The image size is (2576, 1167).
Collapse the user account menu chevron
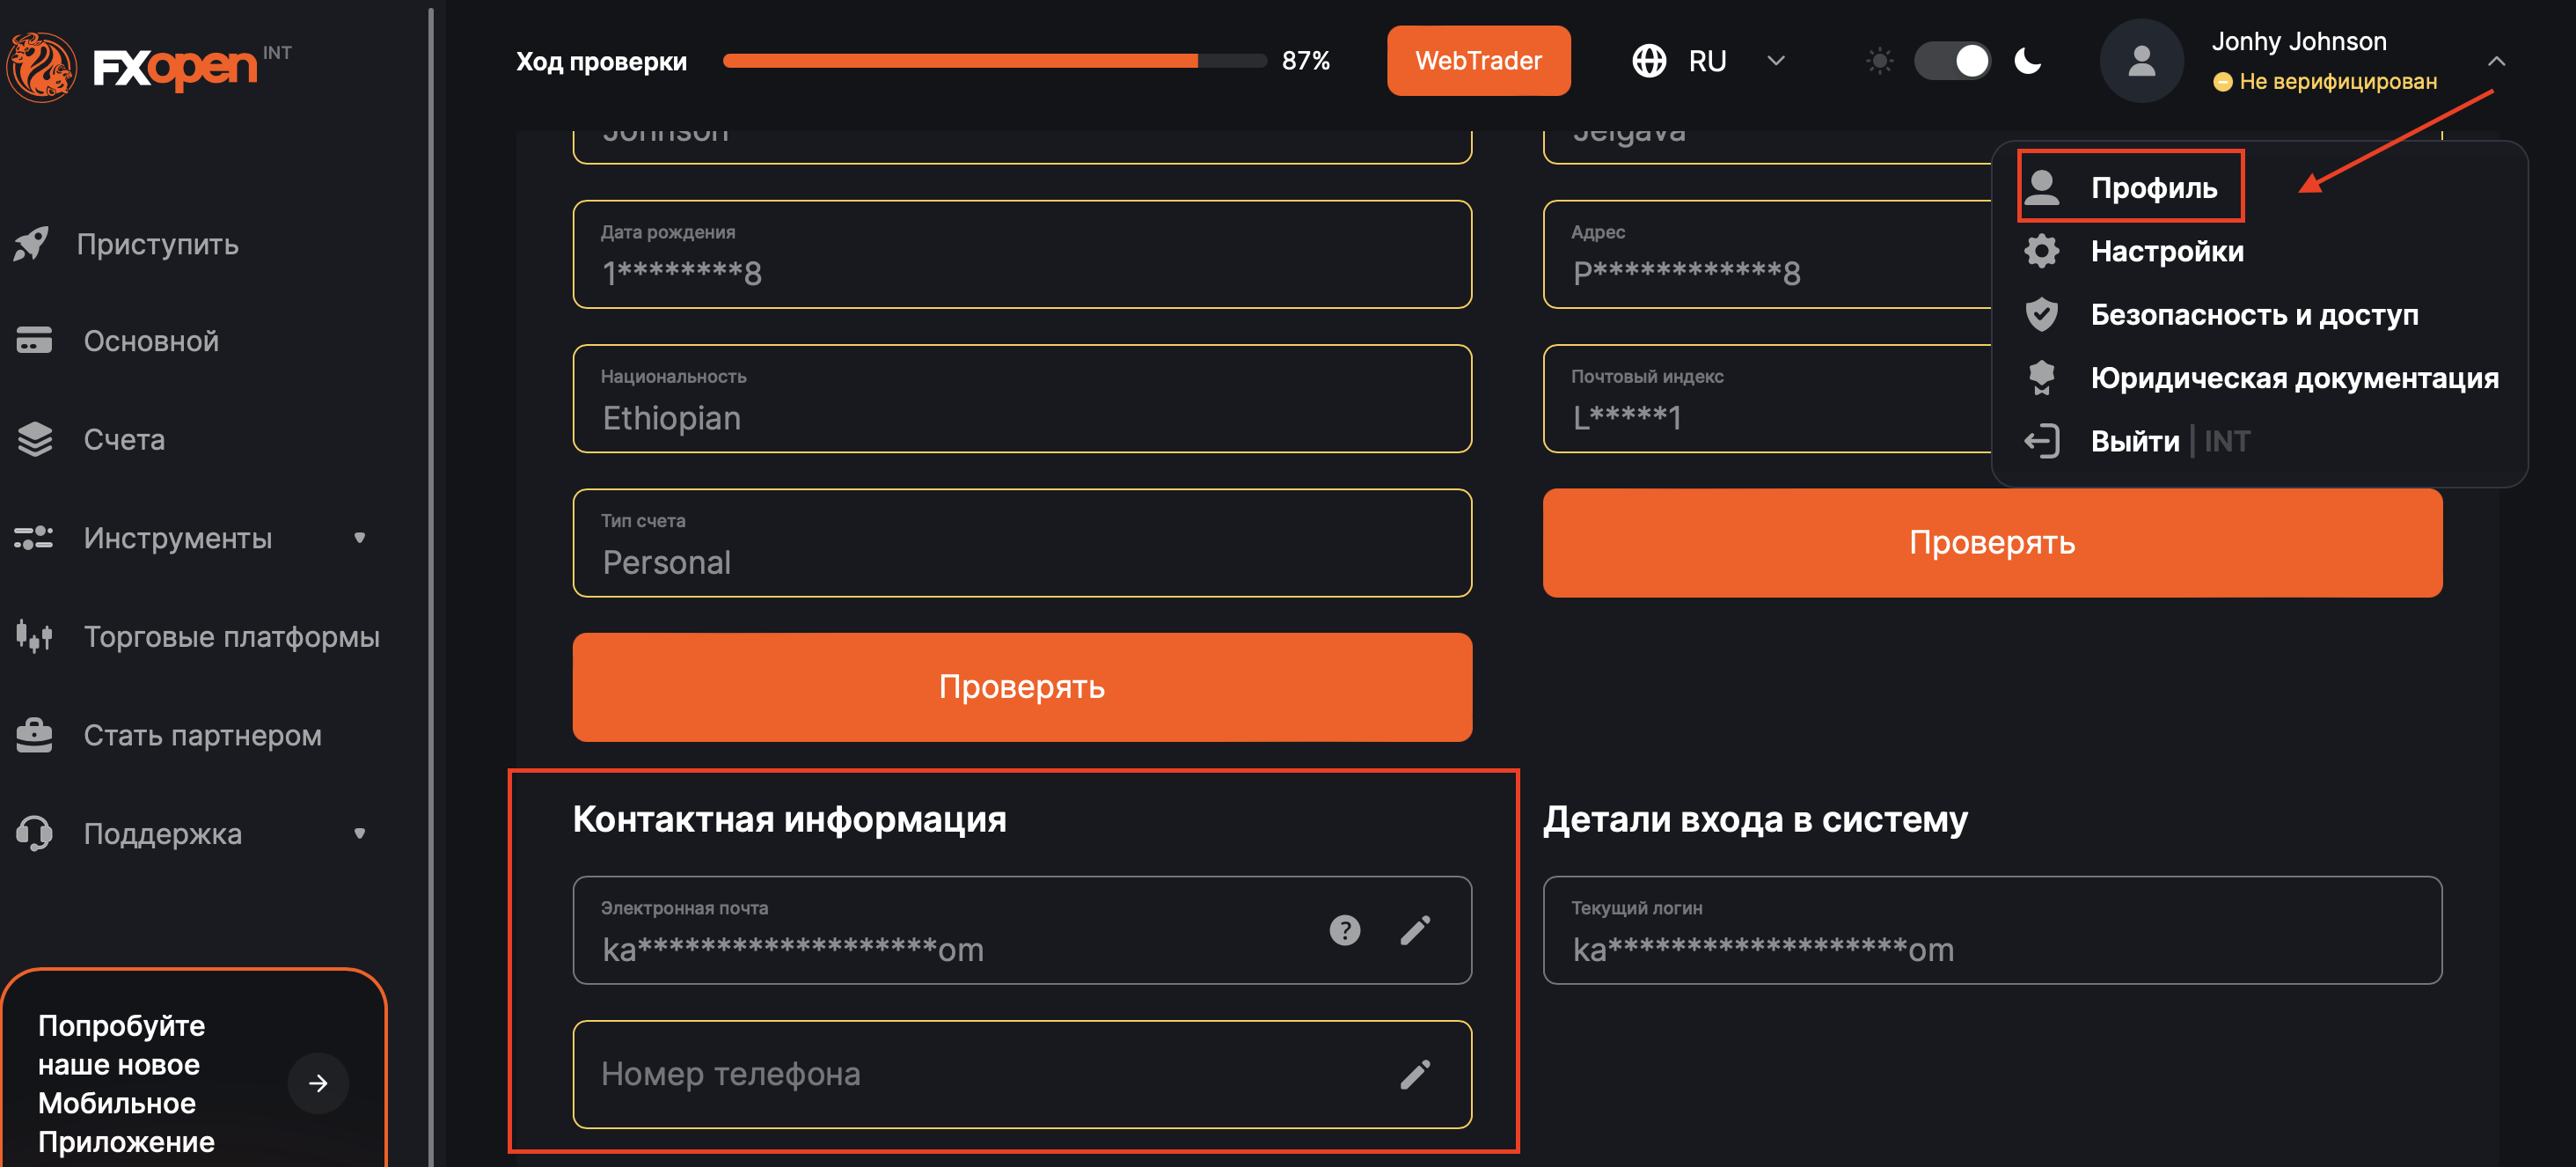(x=2496, y=61)
